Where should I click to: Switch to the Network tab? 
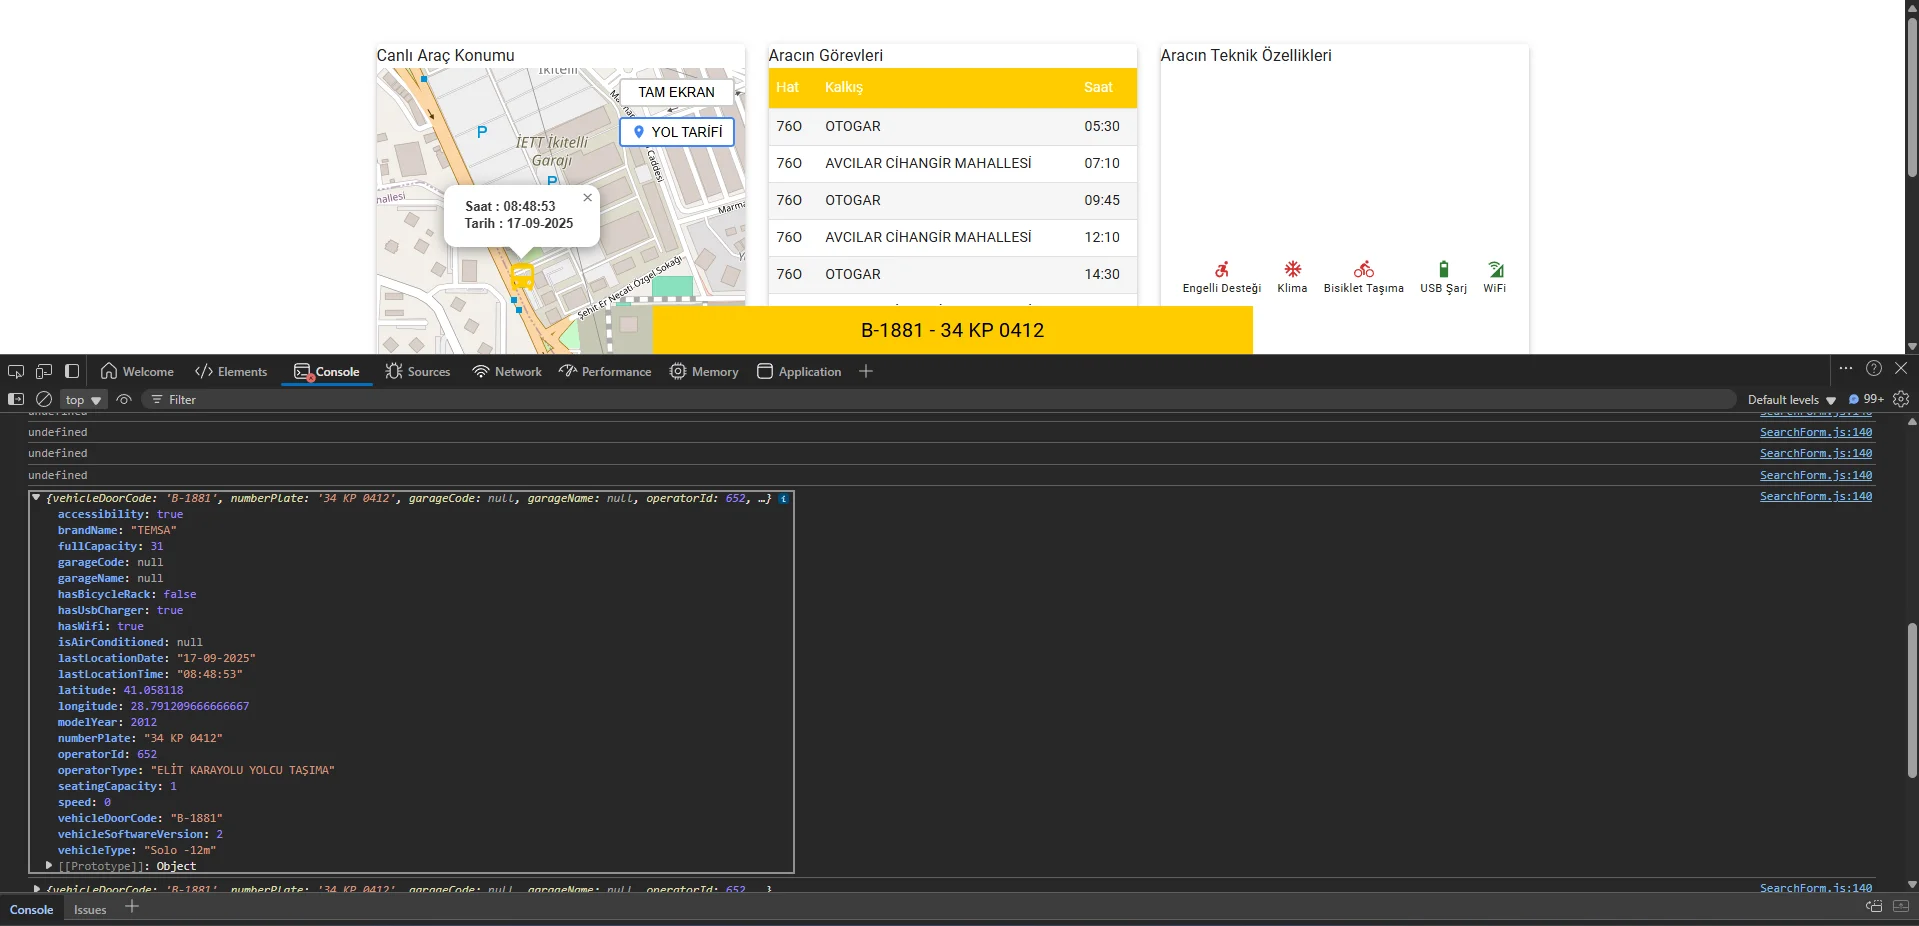coord(507,372)
